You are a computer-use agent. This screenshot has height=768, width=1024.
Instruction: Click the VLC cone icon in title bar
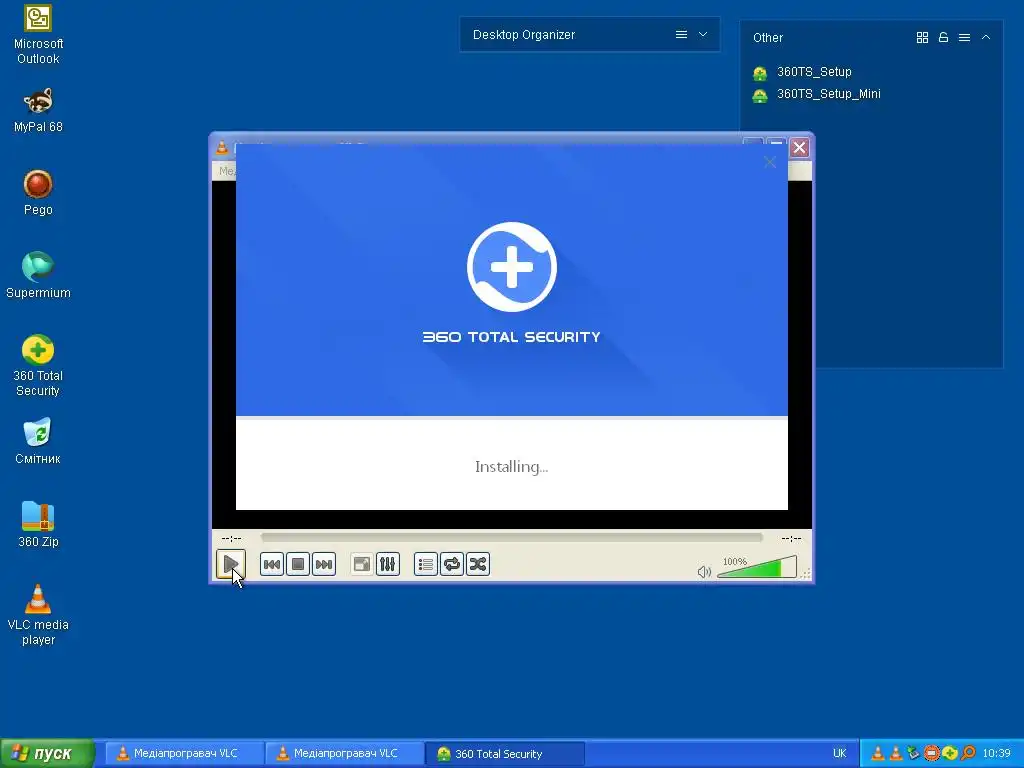click(x=222, y=148)
